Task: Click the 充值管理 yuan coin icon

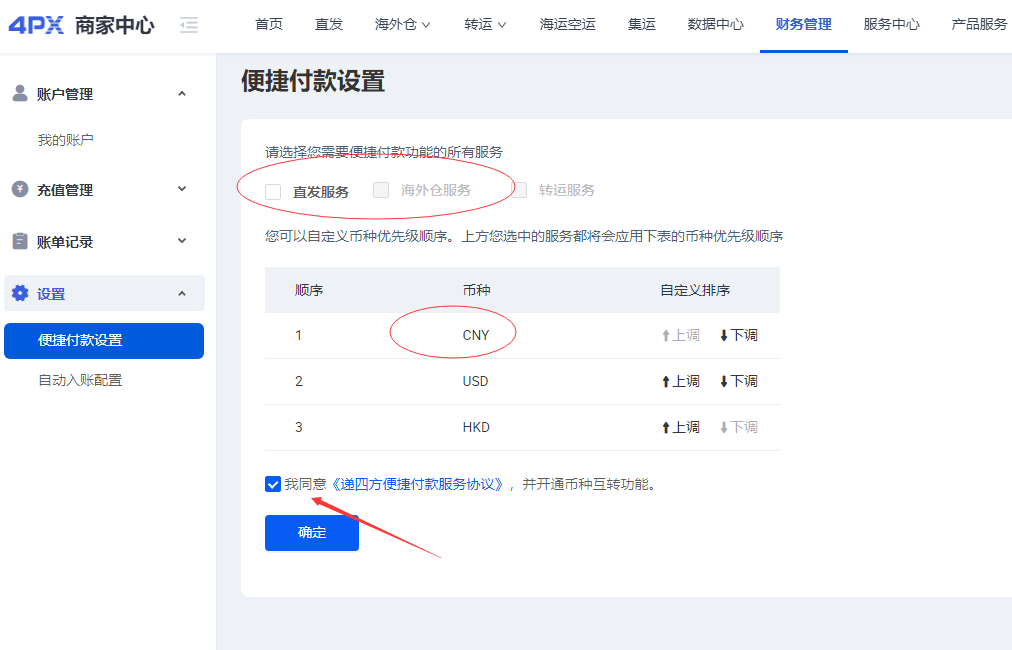Action: [20, 189]
